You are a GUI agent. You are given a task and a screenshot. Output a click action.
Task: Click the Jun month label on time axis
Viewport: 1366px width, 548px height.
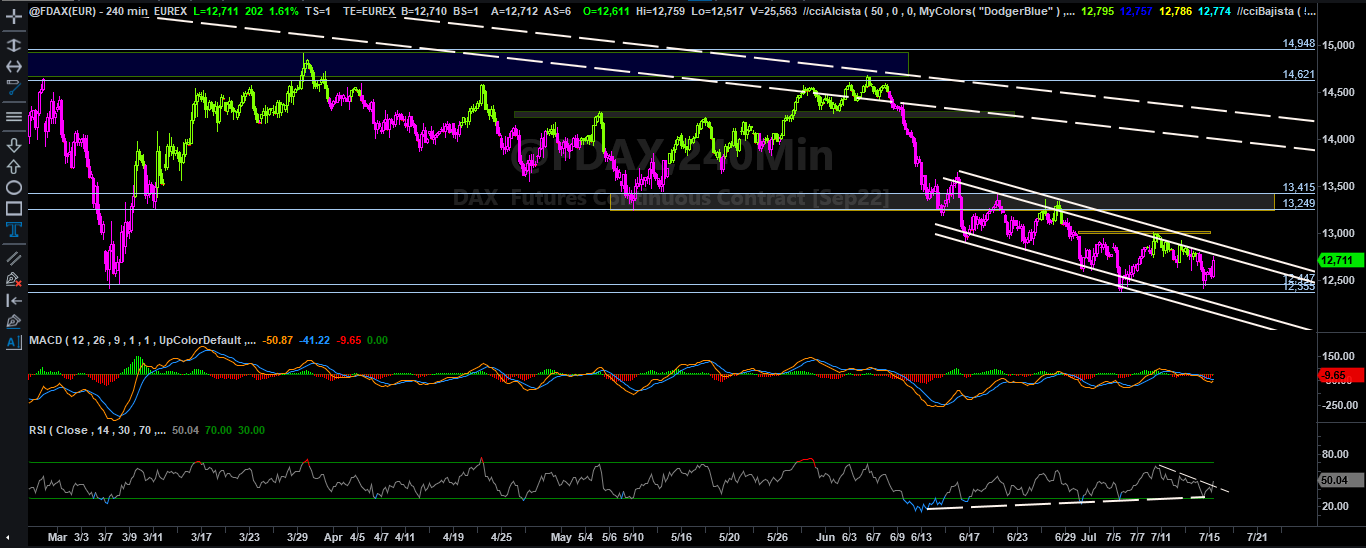(825, 537)
